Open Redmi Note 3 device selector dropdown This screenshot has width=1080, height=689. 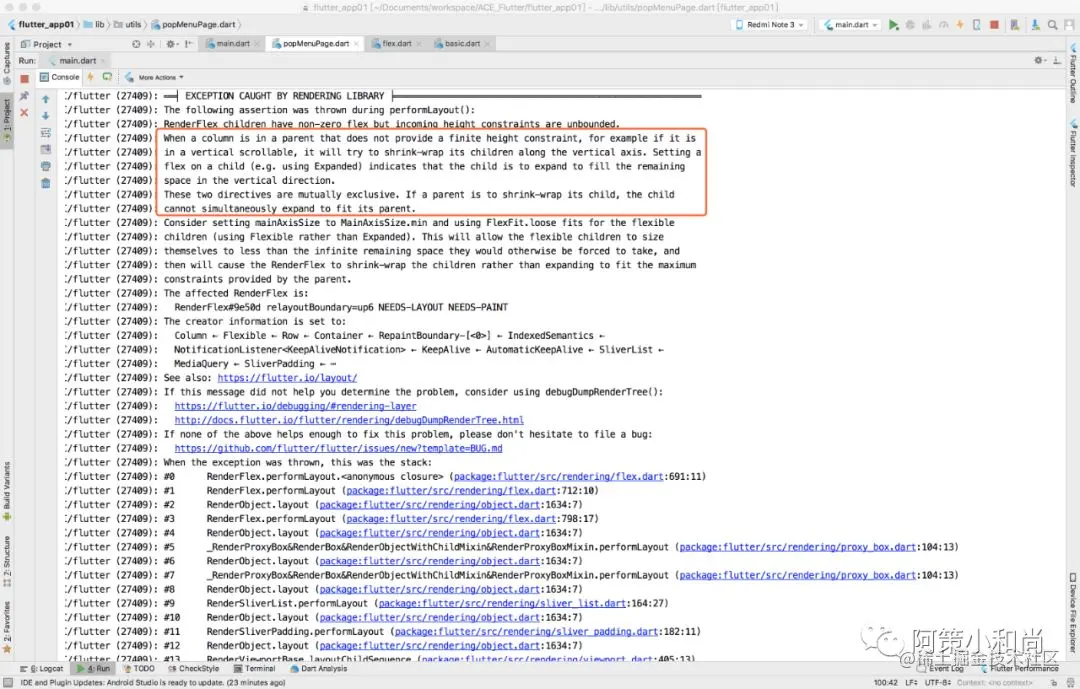pyautogui.click(x=769, y=25)
